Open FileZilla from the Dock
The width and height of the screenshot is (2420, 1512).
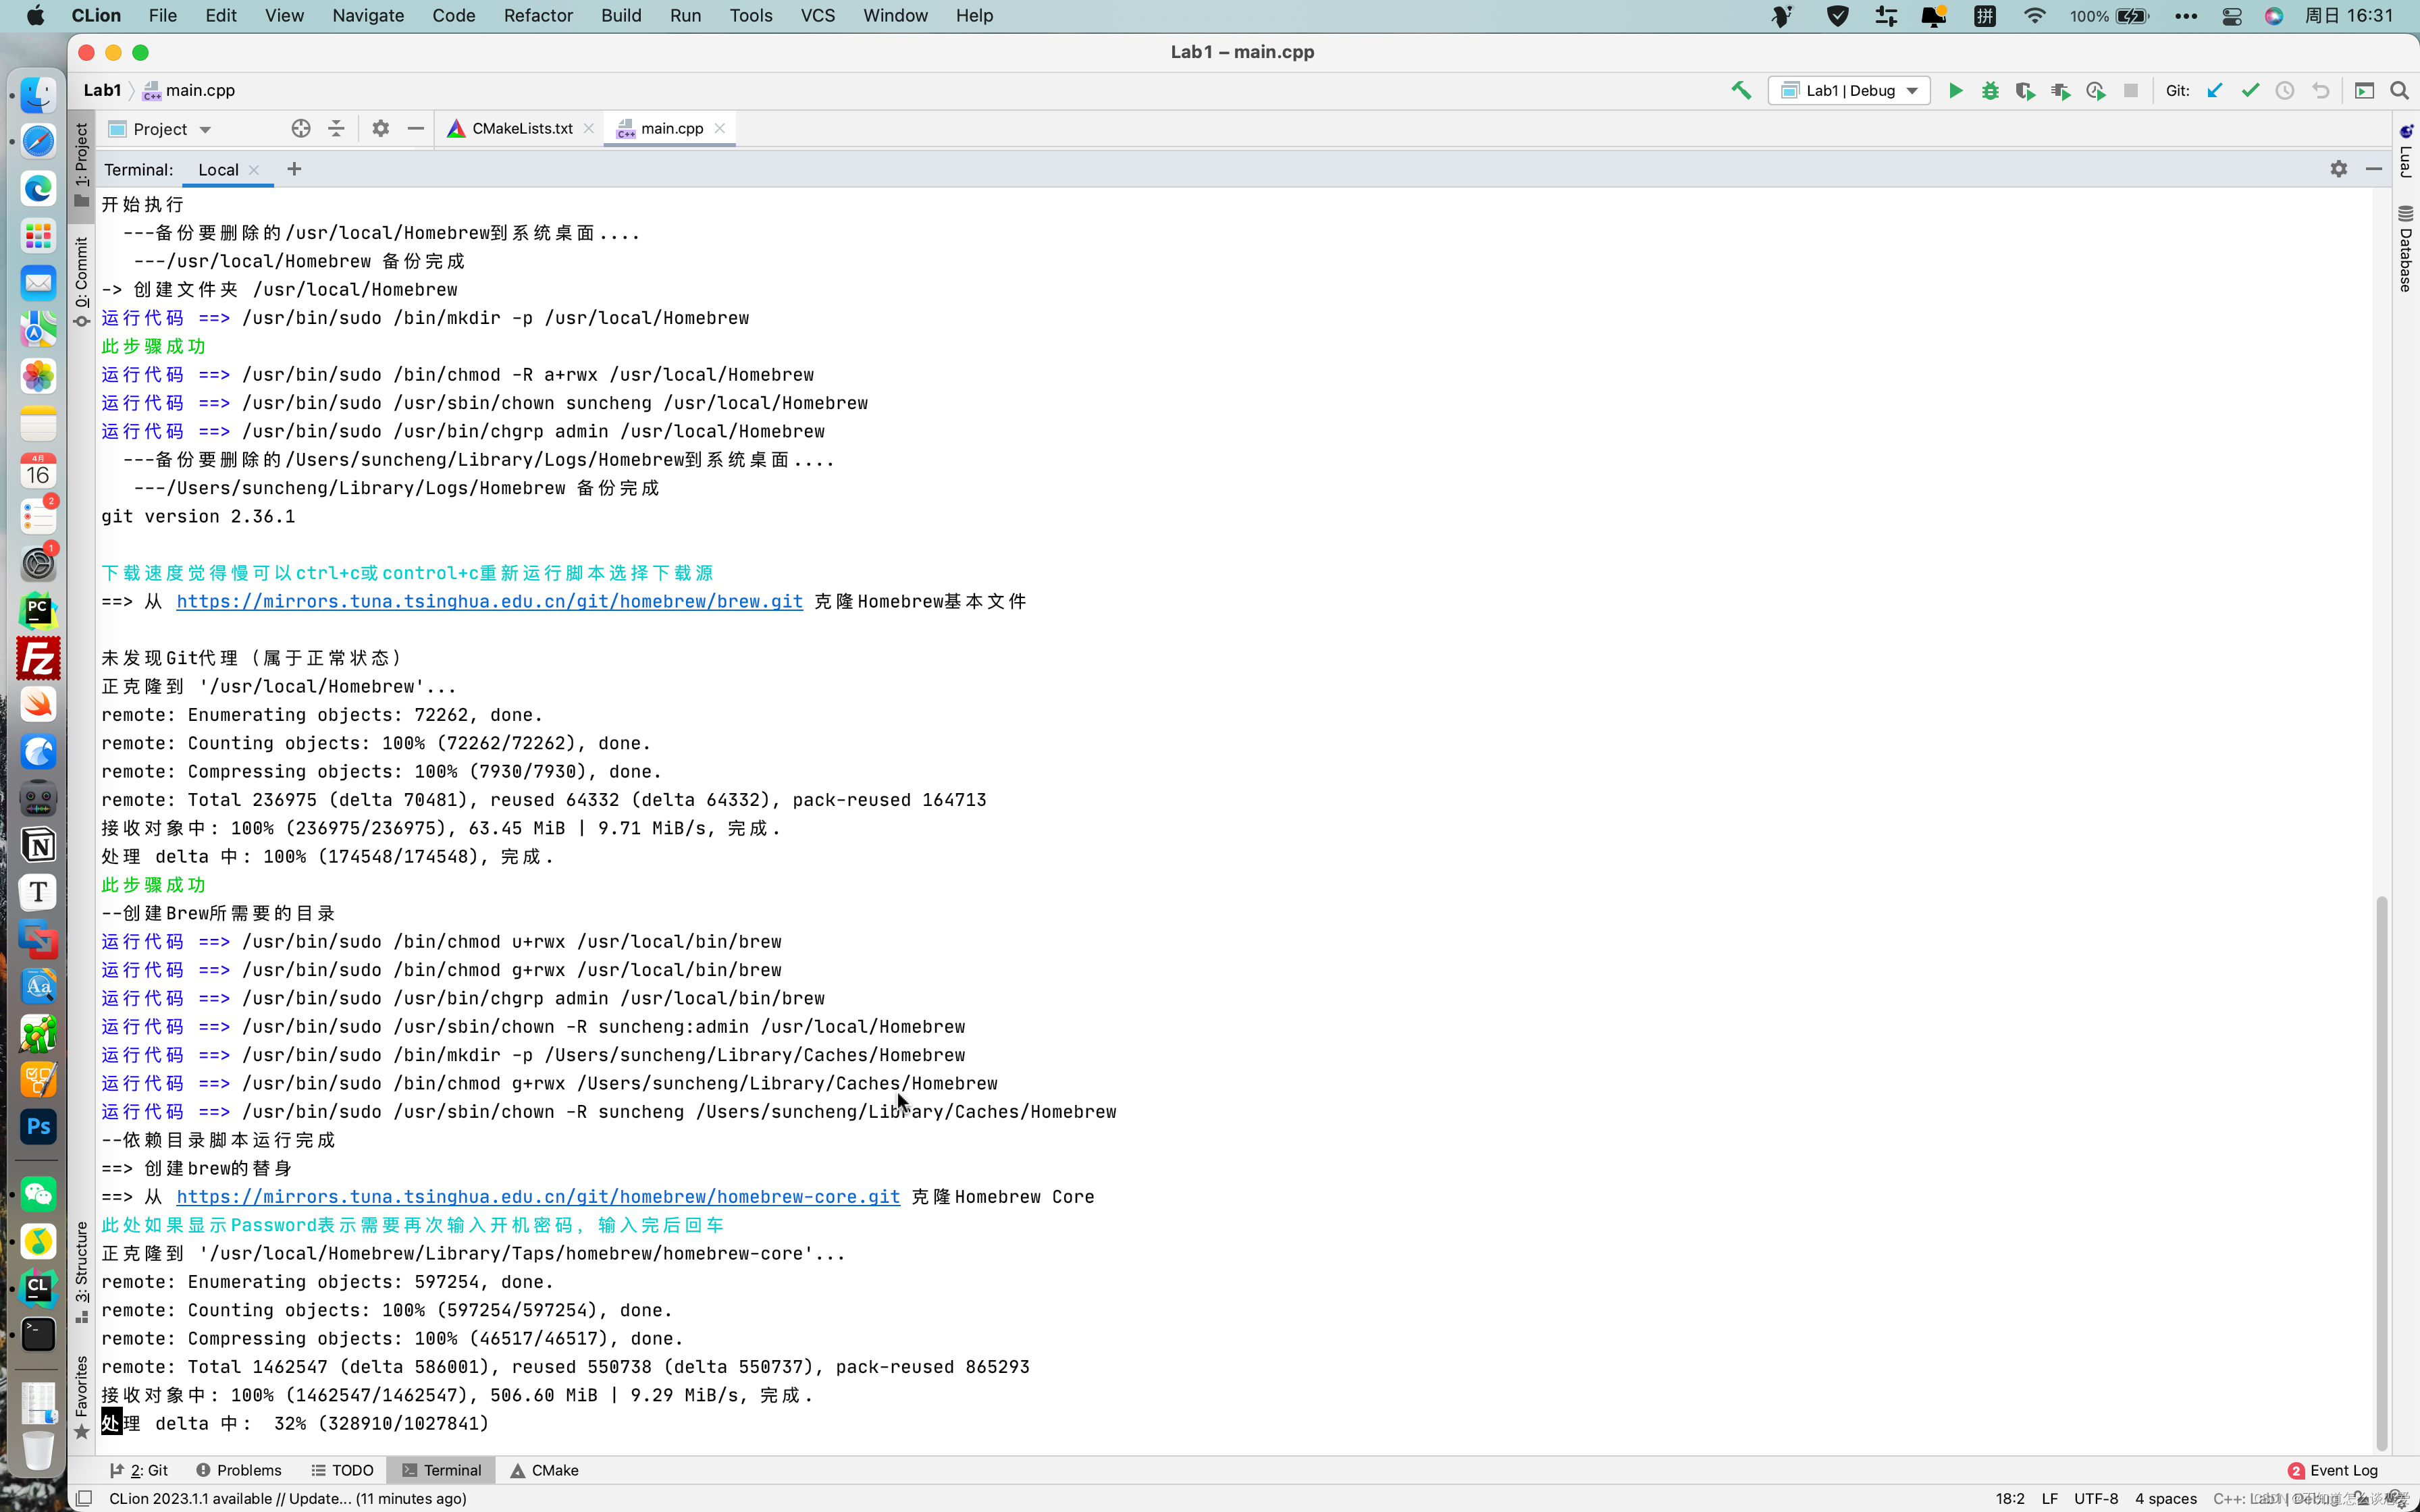click(x=39, y=658)
